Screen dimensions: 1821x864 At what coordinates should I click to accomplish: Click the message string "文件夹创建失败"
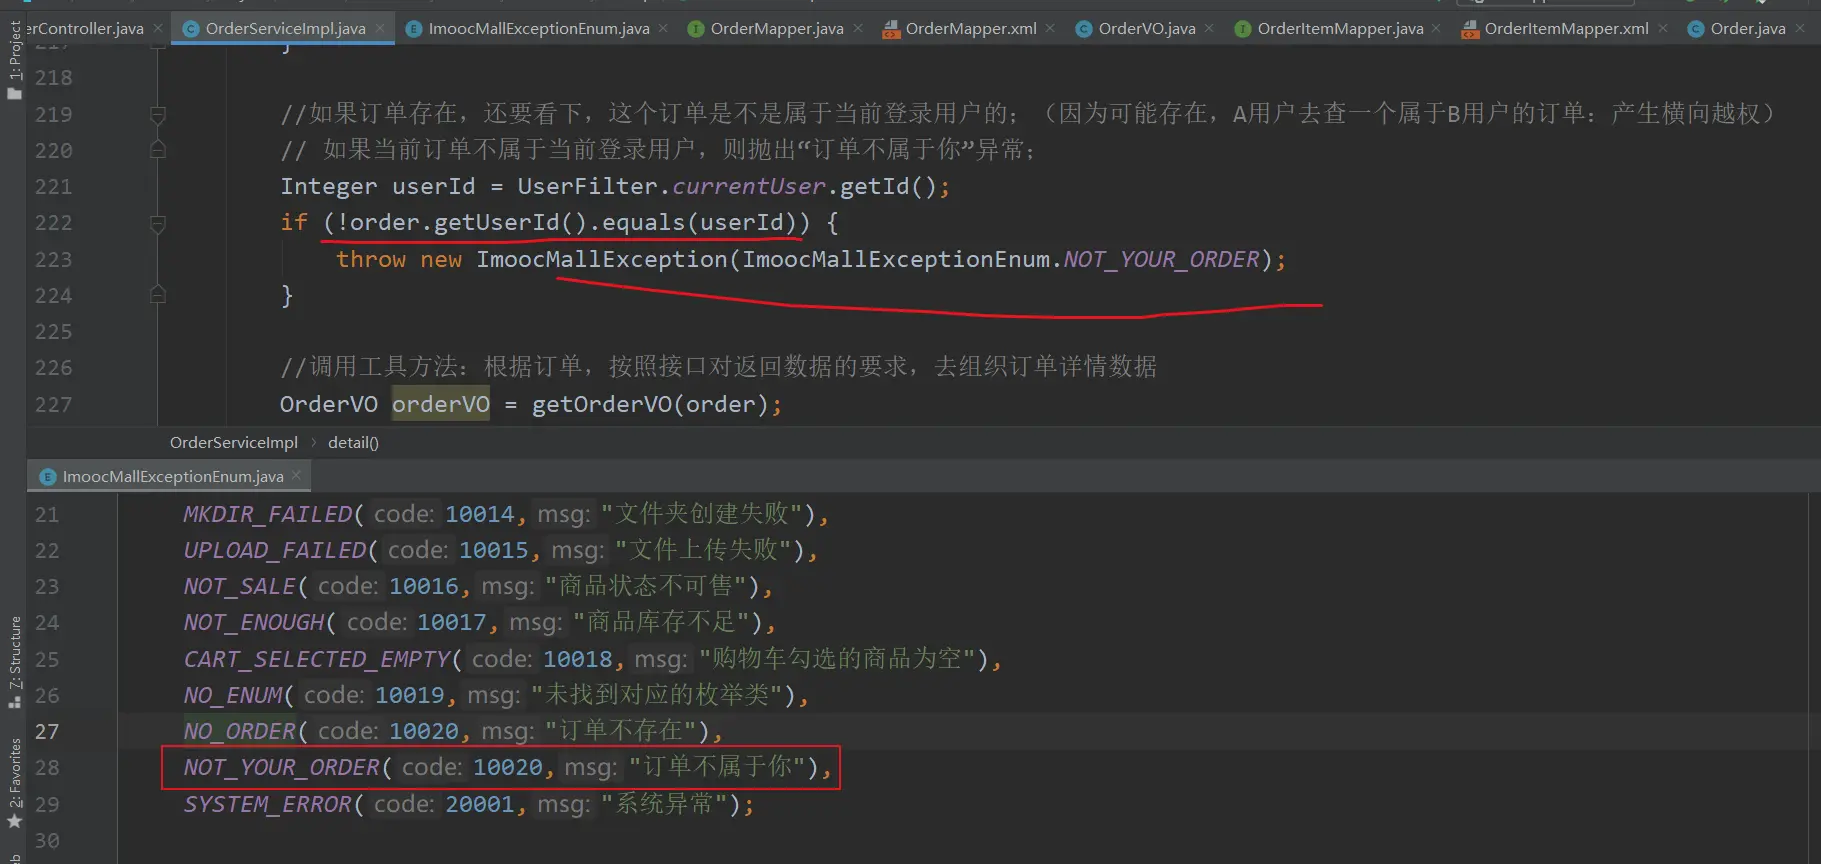tap(702, 514)
